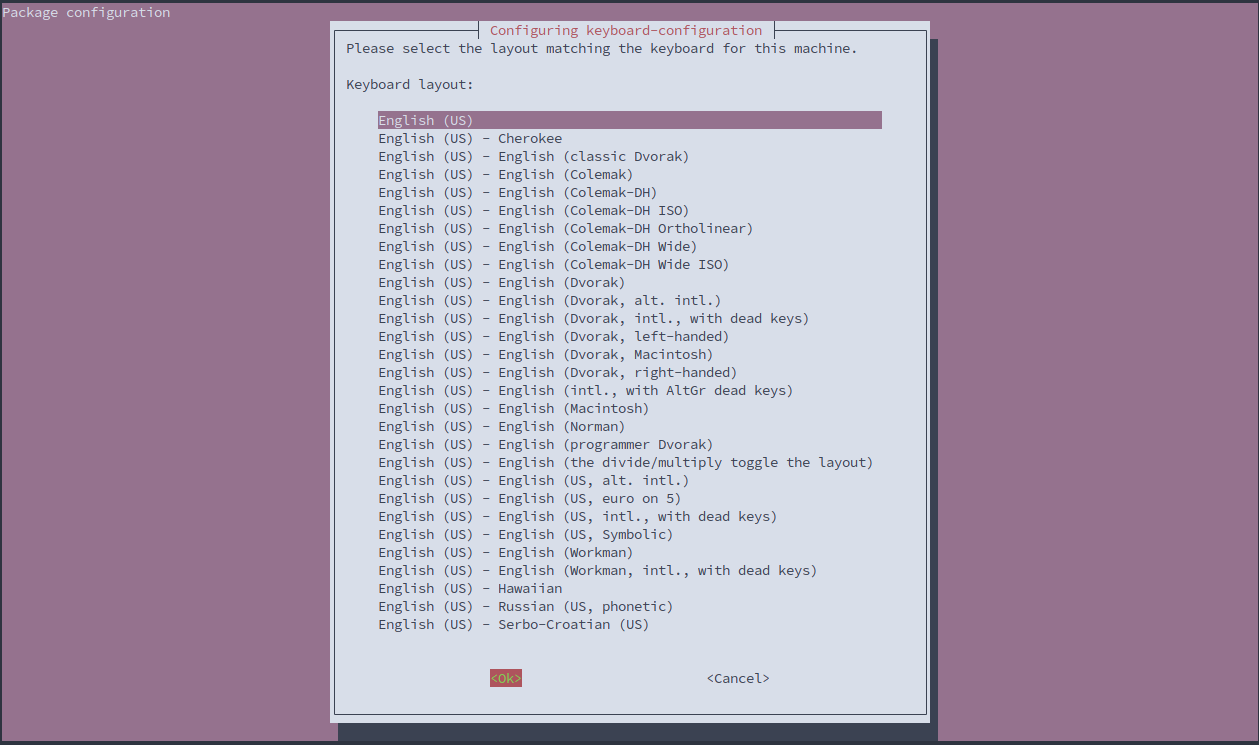Pick the English (Workman) layout
The height and width of the screenshot is (745, 1259).
click(x=505, y=552)
